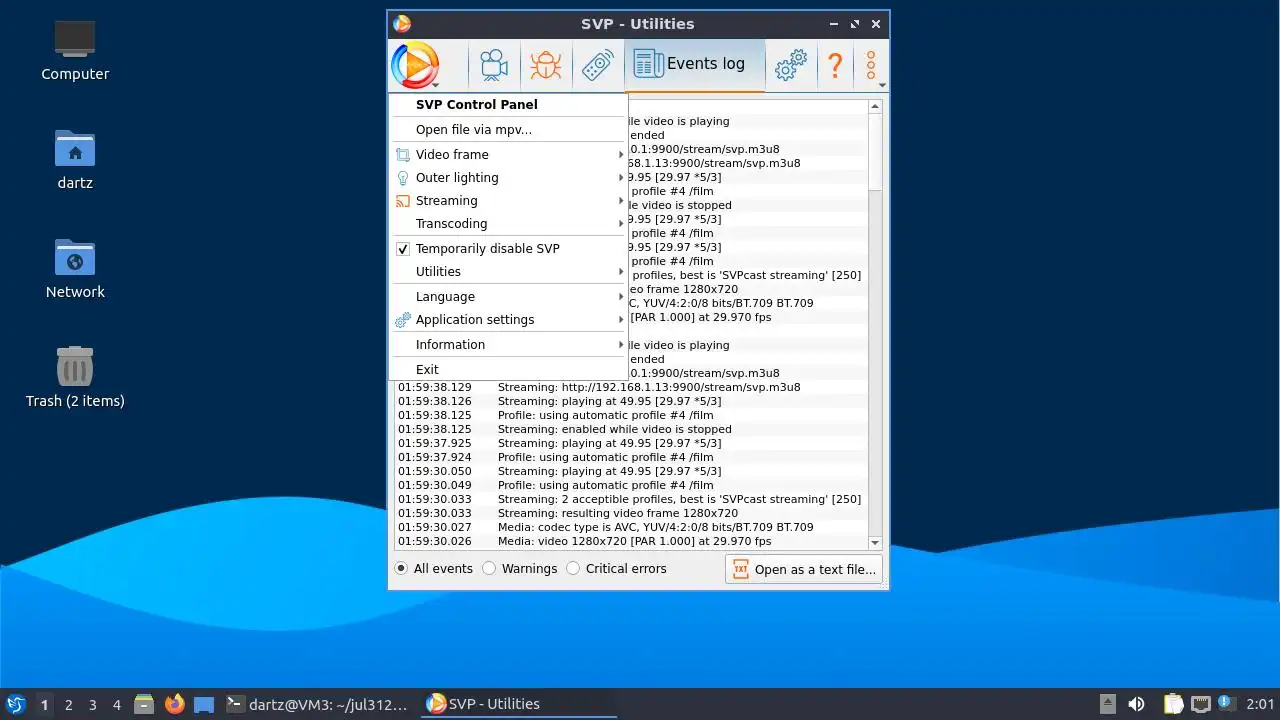Click Open as a text file button
This screenshot has height=720, width=1280.
pyautogui.click(x=804, y=569)
